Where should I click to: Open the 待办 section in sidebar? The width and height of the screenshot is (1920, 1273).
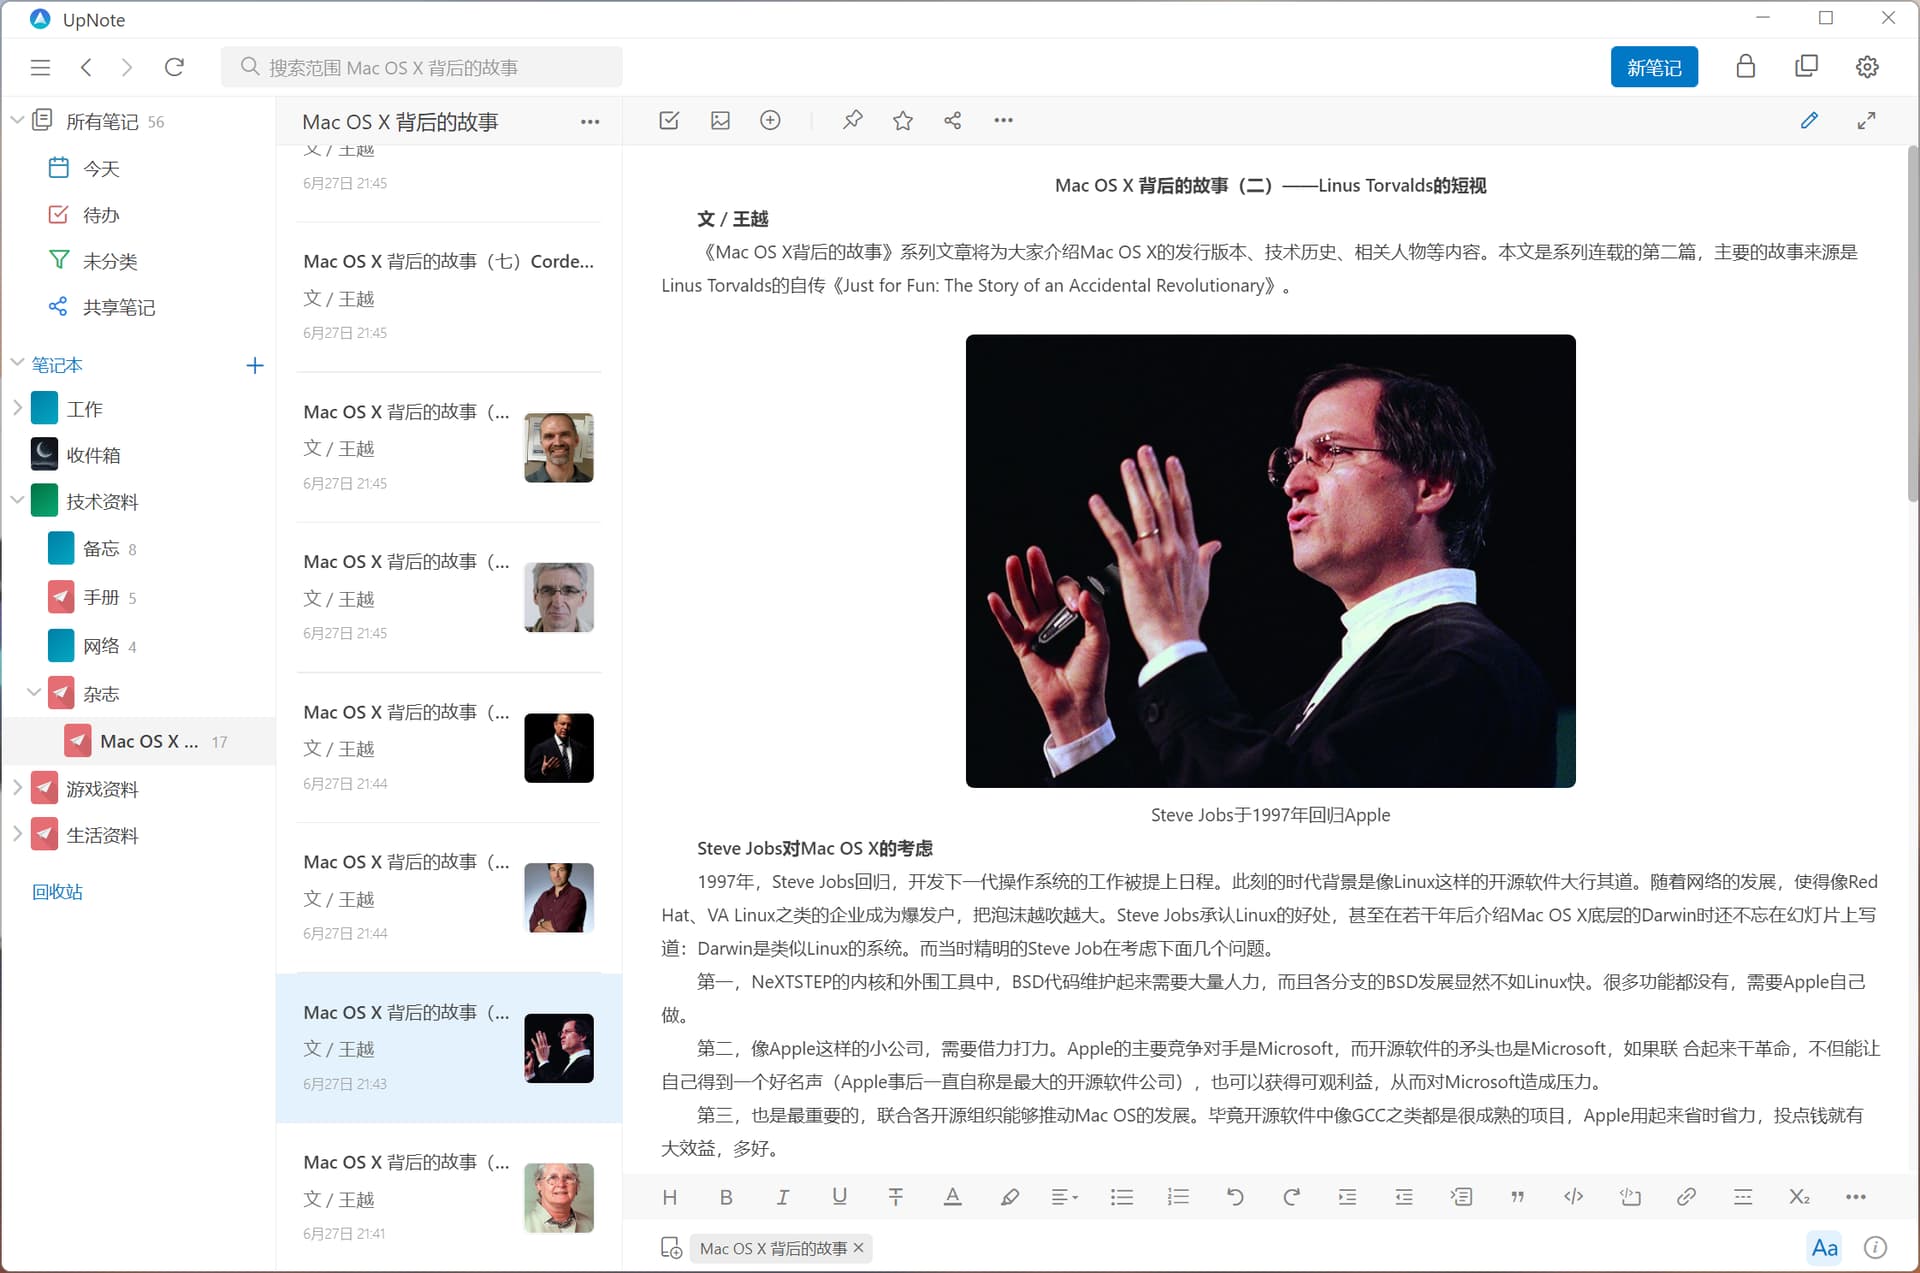coord(100,215)
